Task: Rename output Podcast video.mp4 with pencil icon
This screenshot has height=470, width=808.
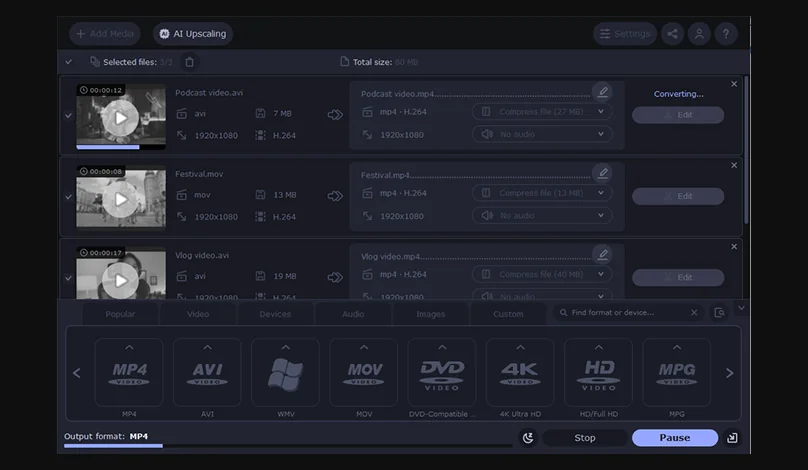Action: (602, 92)
